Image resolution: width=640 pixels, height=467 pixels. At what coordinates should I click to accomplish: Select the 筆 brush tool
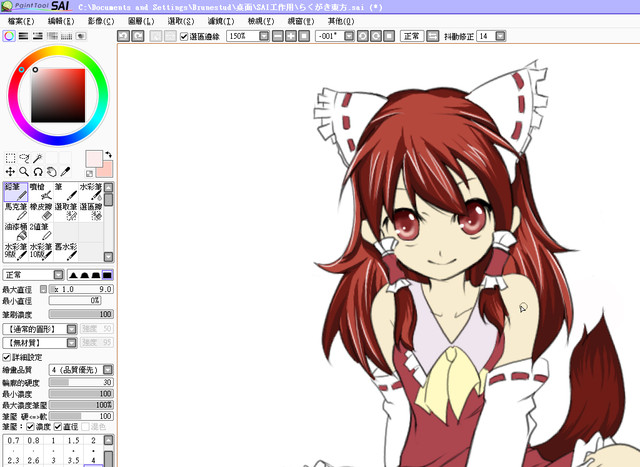pos(66,192)
